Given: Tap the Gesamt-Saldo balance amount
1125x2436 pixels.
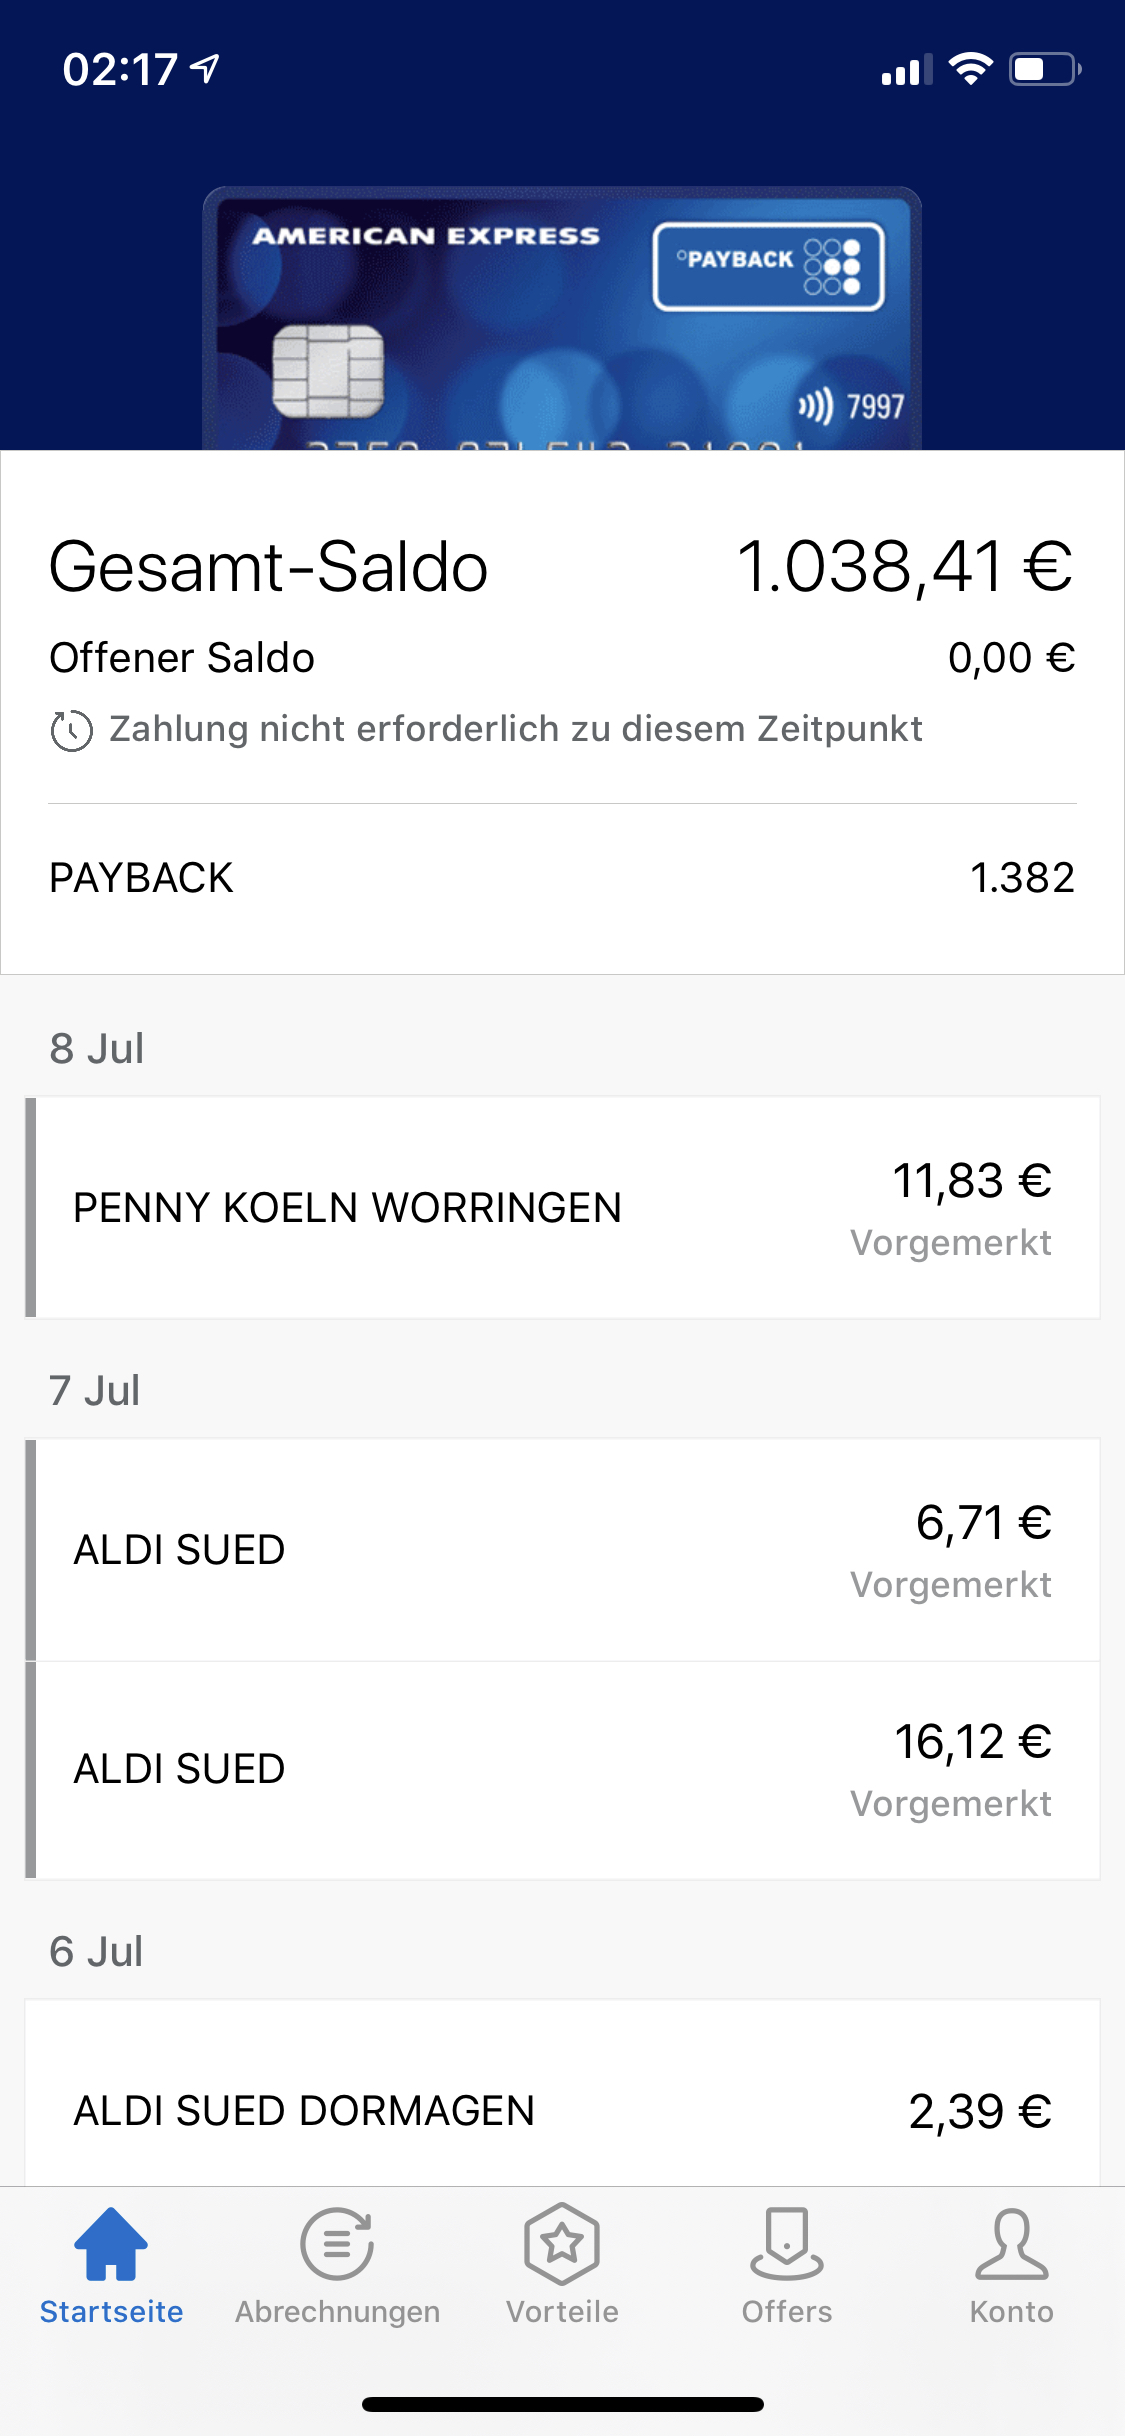Looking at the screenshot, I should pos(904,567).
